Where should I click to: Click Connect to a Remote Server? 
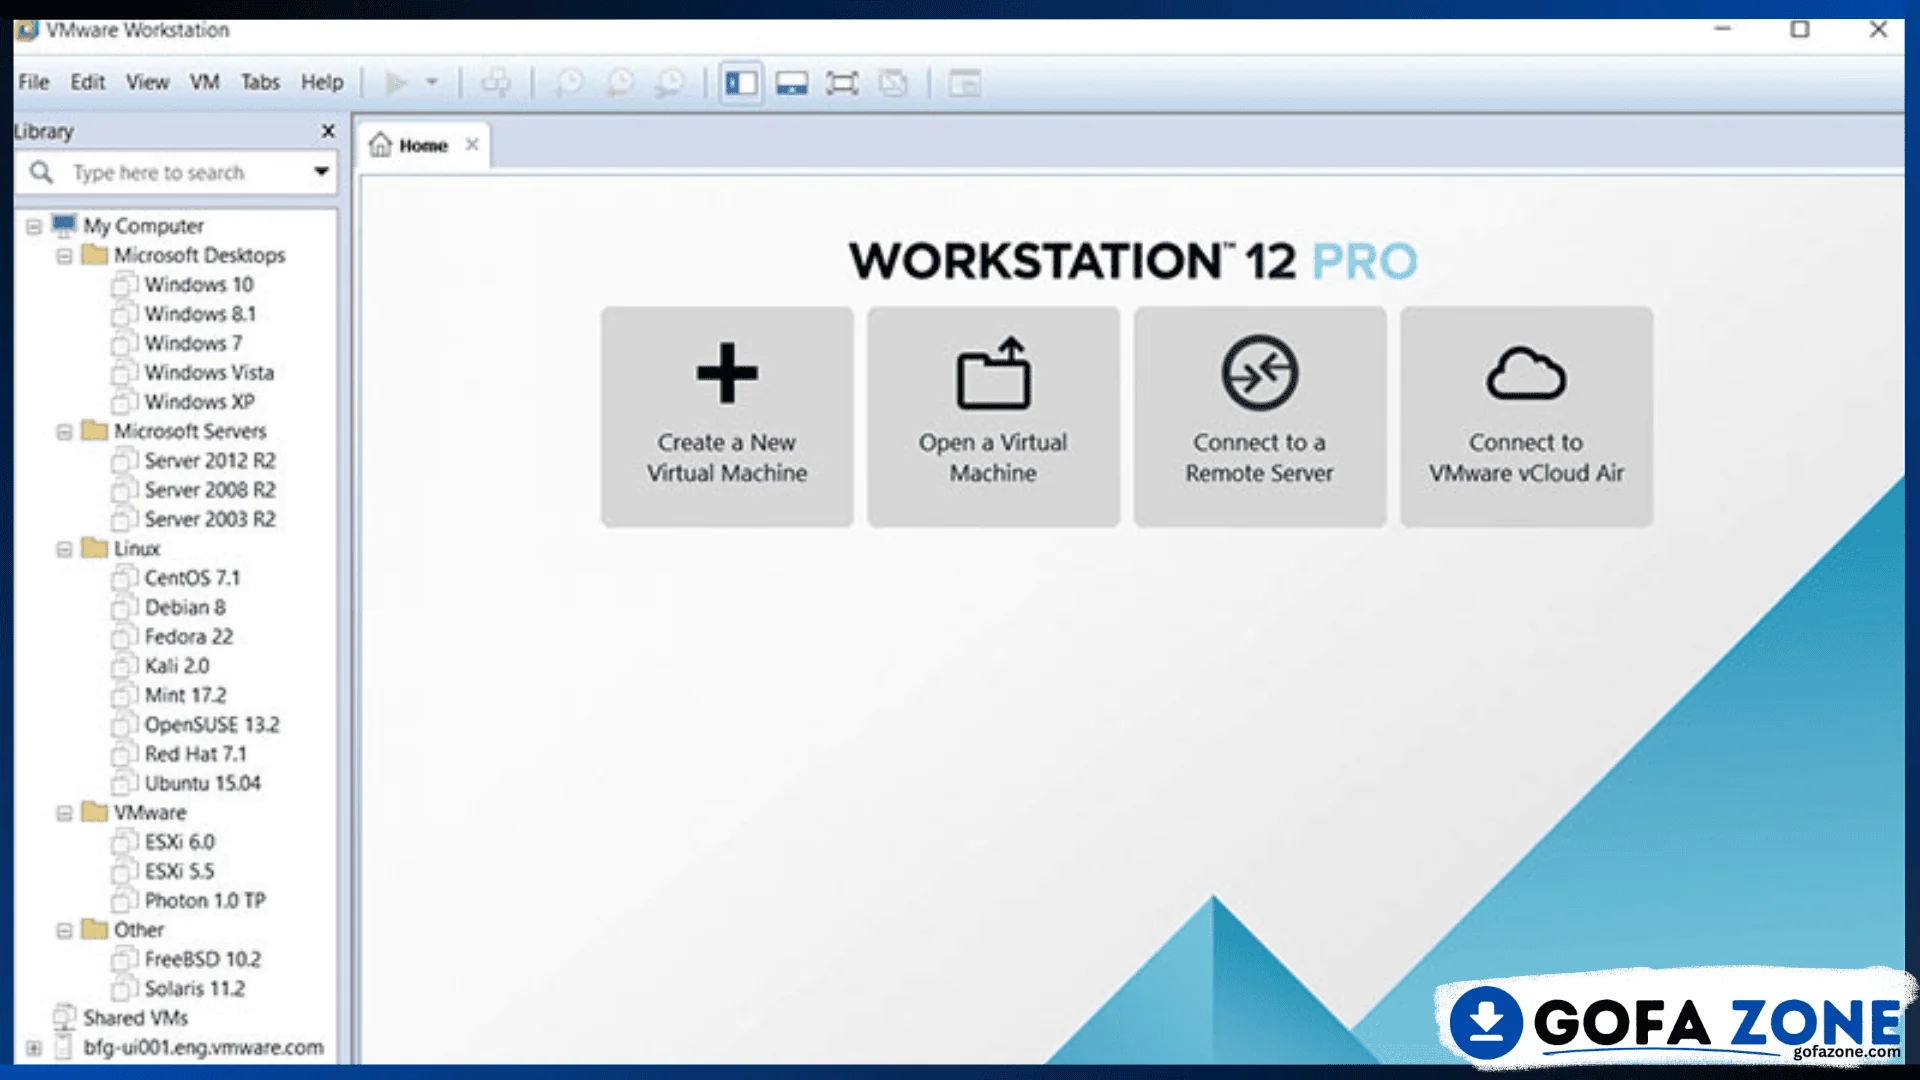tap(1260, 416)
